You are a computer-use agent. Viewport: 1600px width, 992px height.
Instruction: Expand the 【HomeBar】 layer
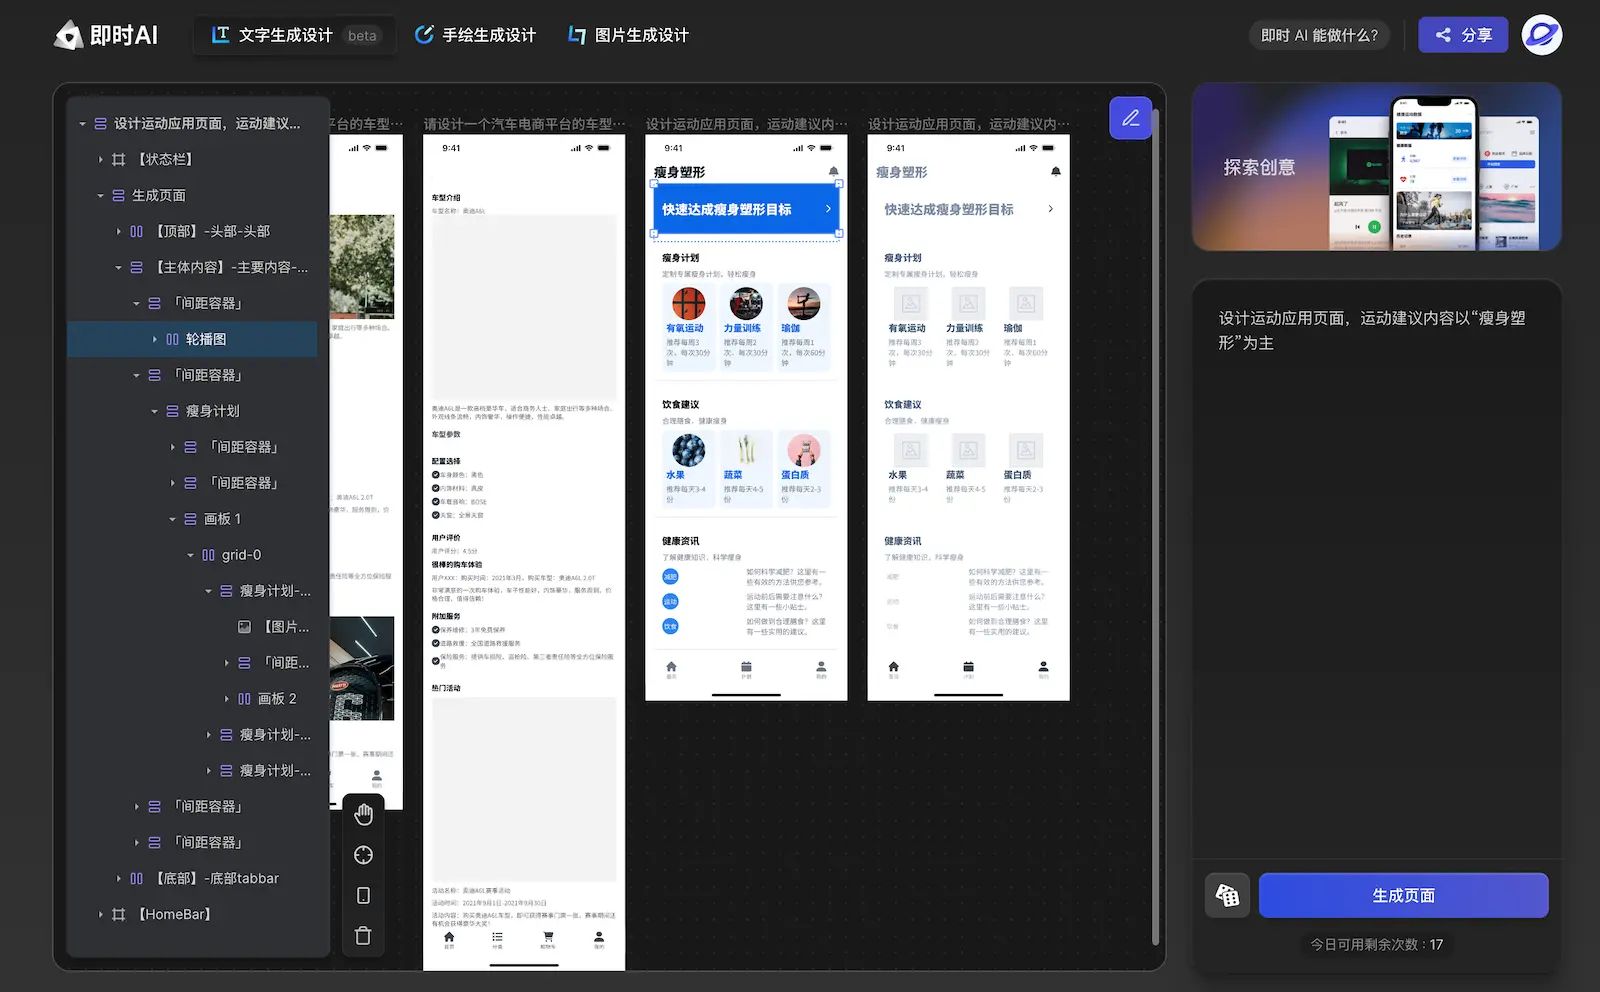(101, 915)
